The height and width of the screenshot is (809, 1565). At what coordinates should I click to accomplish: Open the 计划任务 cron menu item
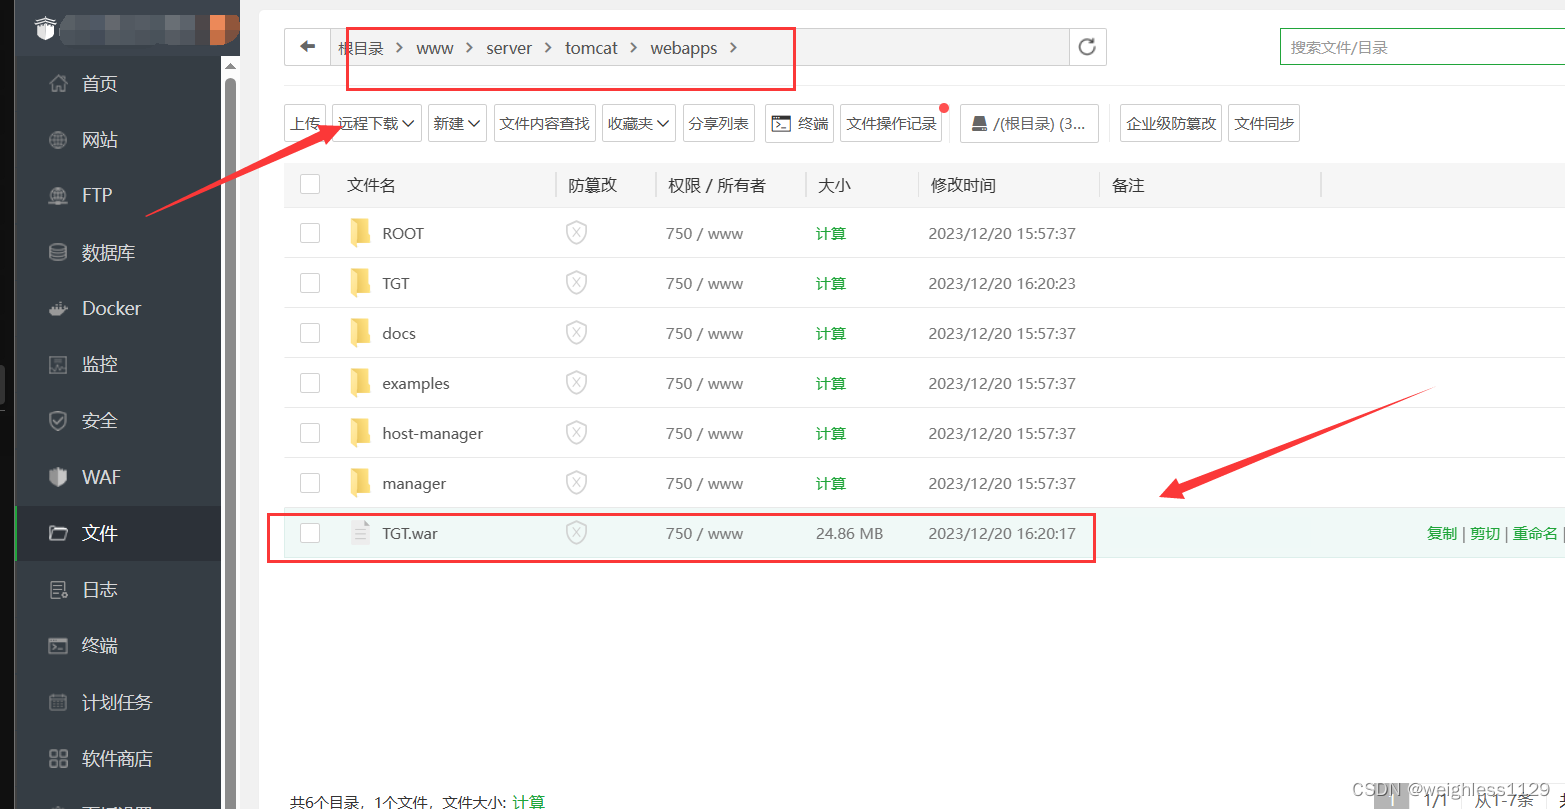click(x=117, y=703)
